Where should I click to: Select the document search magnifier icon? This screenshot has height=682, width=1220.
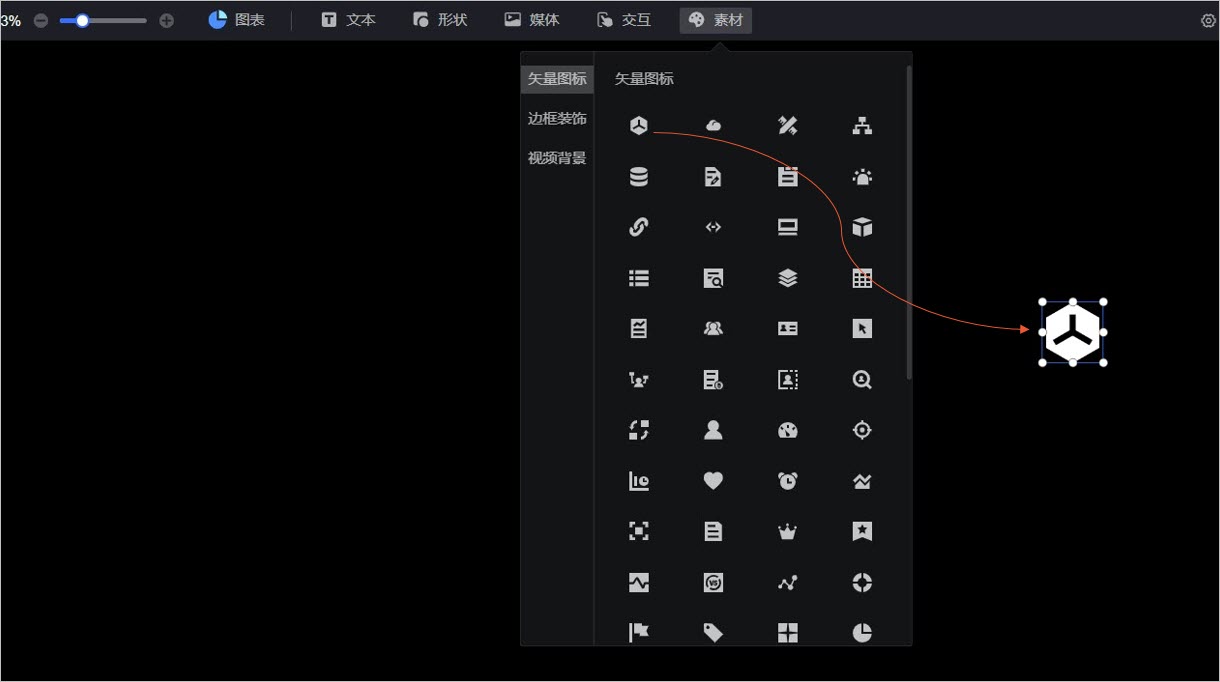713,279
